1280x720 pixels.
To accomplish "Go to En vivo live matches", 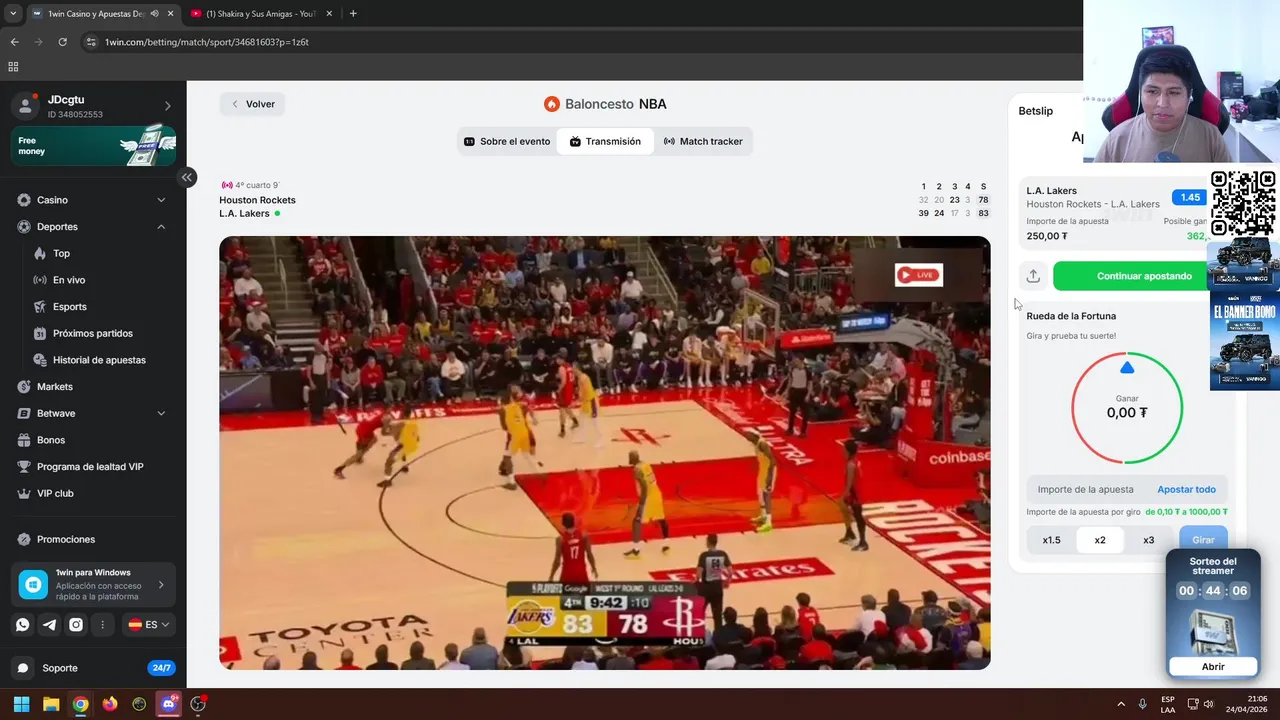I will [69, 280].
